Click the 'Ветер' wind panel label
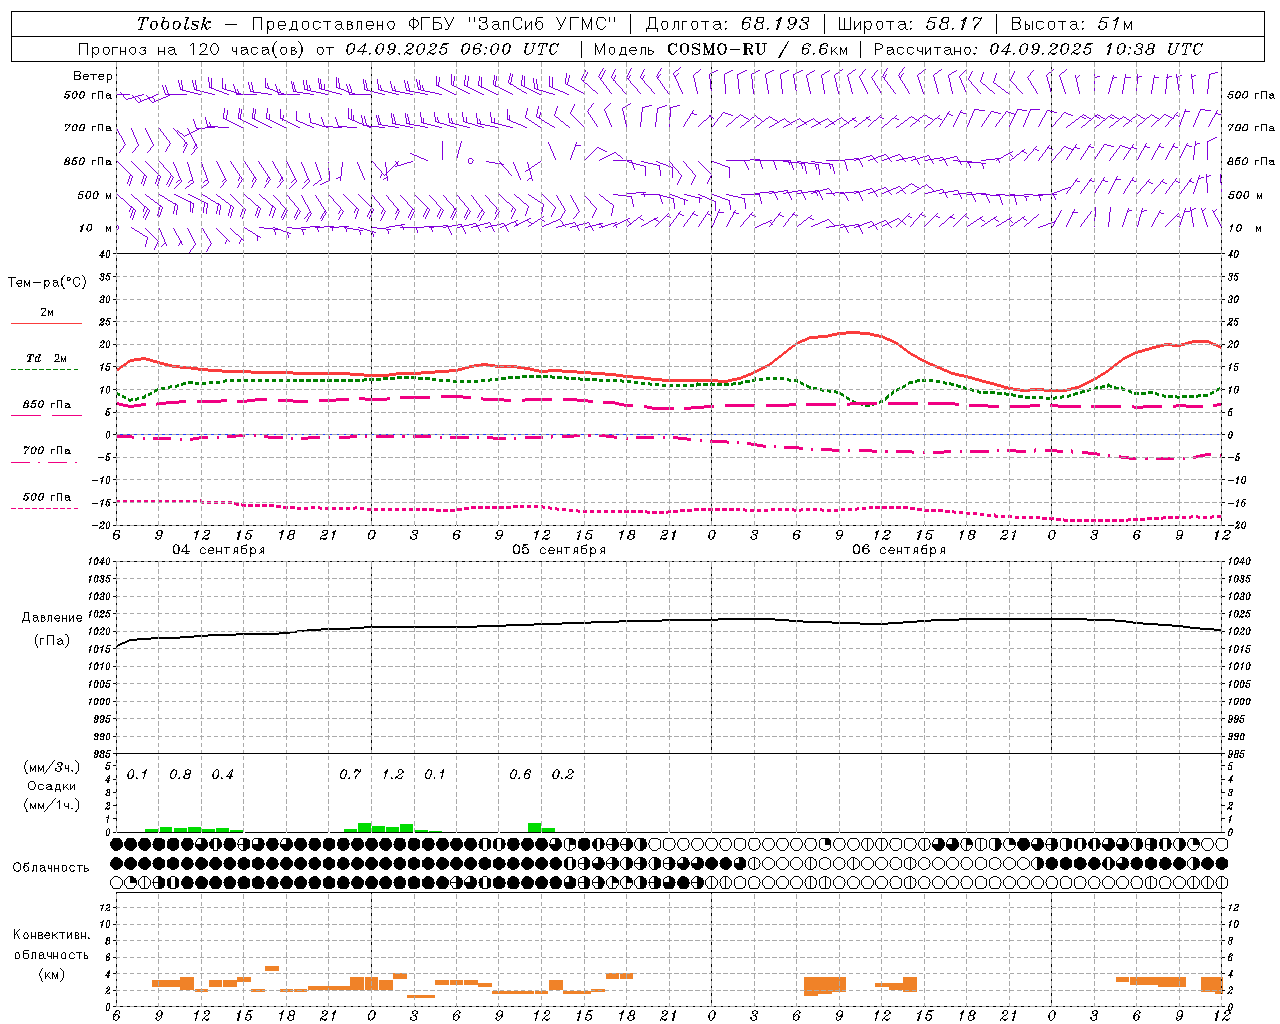The image size is (1280, 1024). (x=93, y=76)
